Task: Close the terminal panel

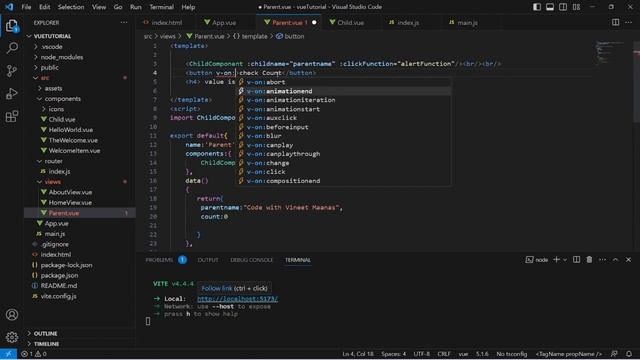Action: click(629, 260)
